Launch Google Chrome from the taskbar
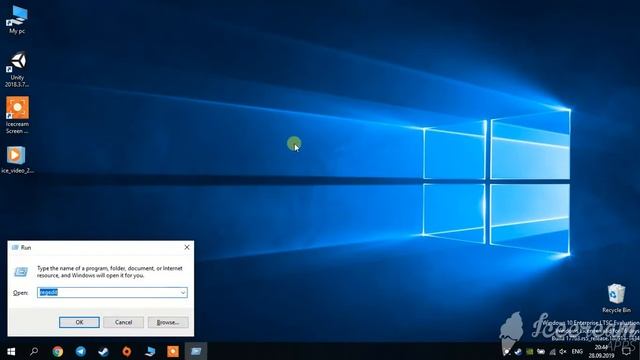The width and height of the screenshot is (640, 360). pyautogui.click(x=58, y=351)
